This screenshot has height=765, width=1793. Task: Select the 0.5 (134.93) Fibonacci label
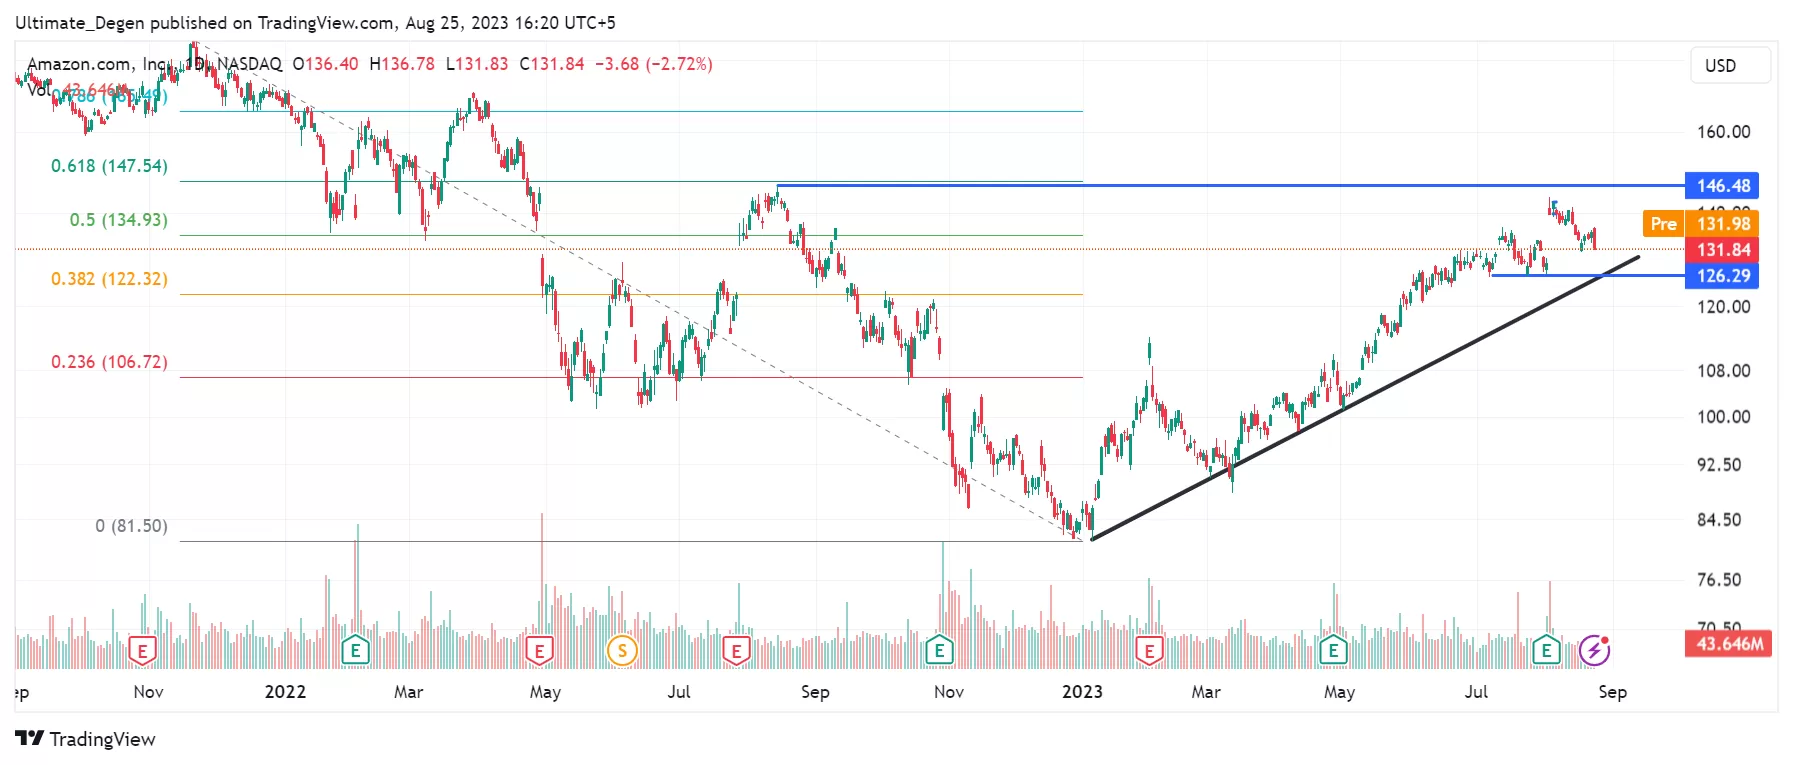point(119,220)
